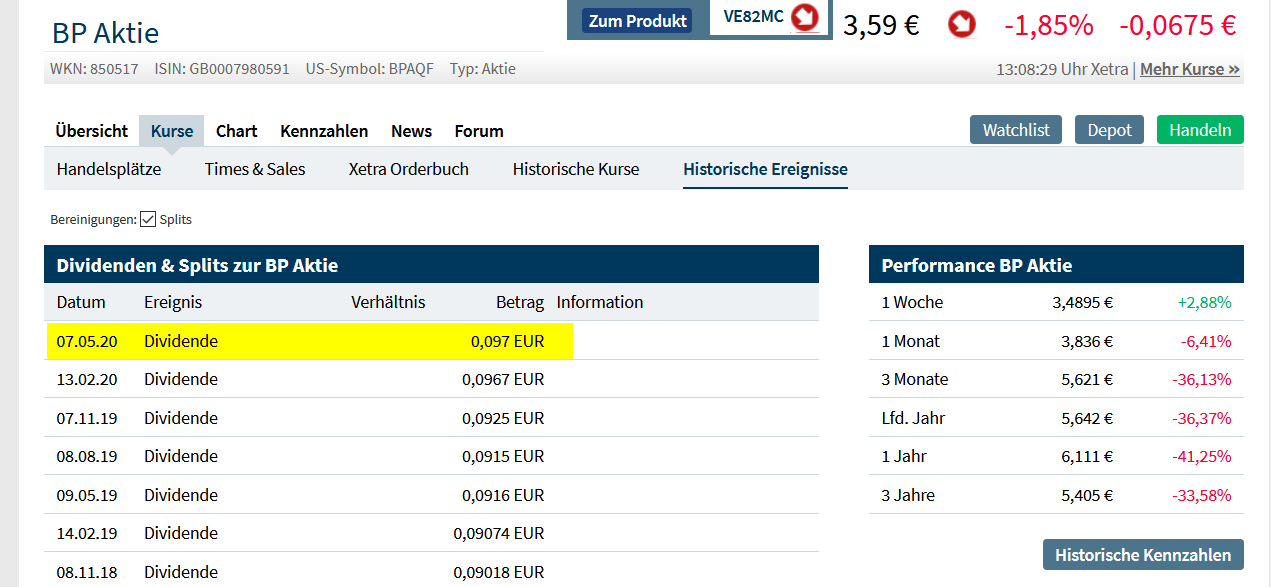Click the -41,25% one-year performance value
This screenshot has width=1271, height=587.
coord(1201,456)
